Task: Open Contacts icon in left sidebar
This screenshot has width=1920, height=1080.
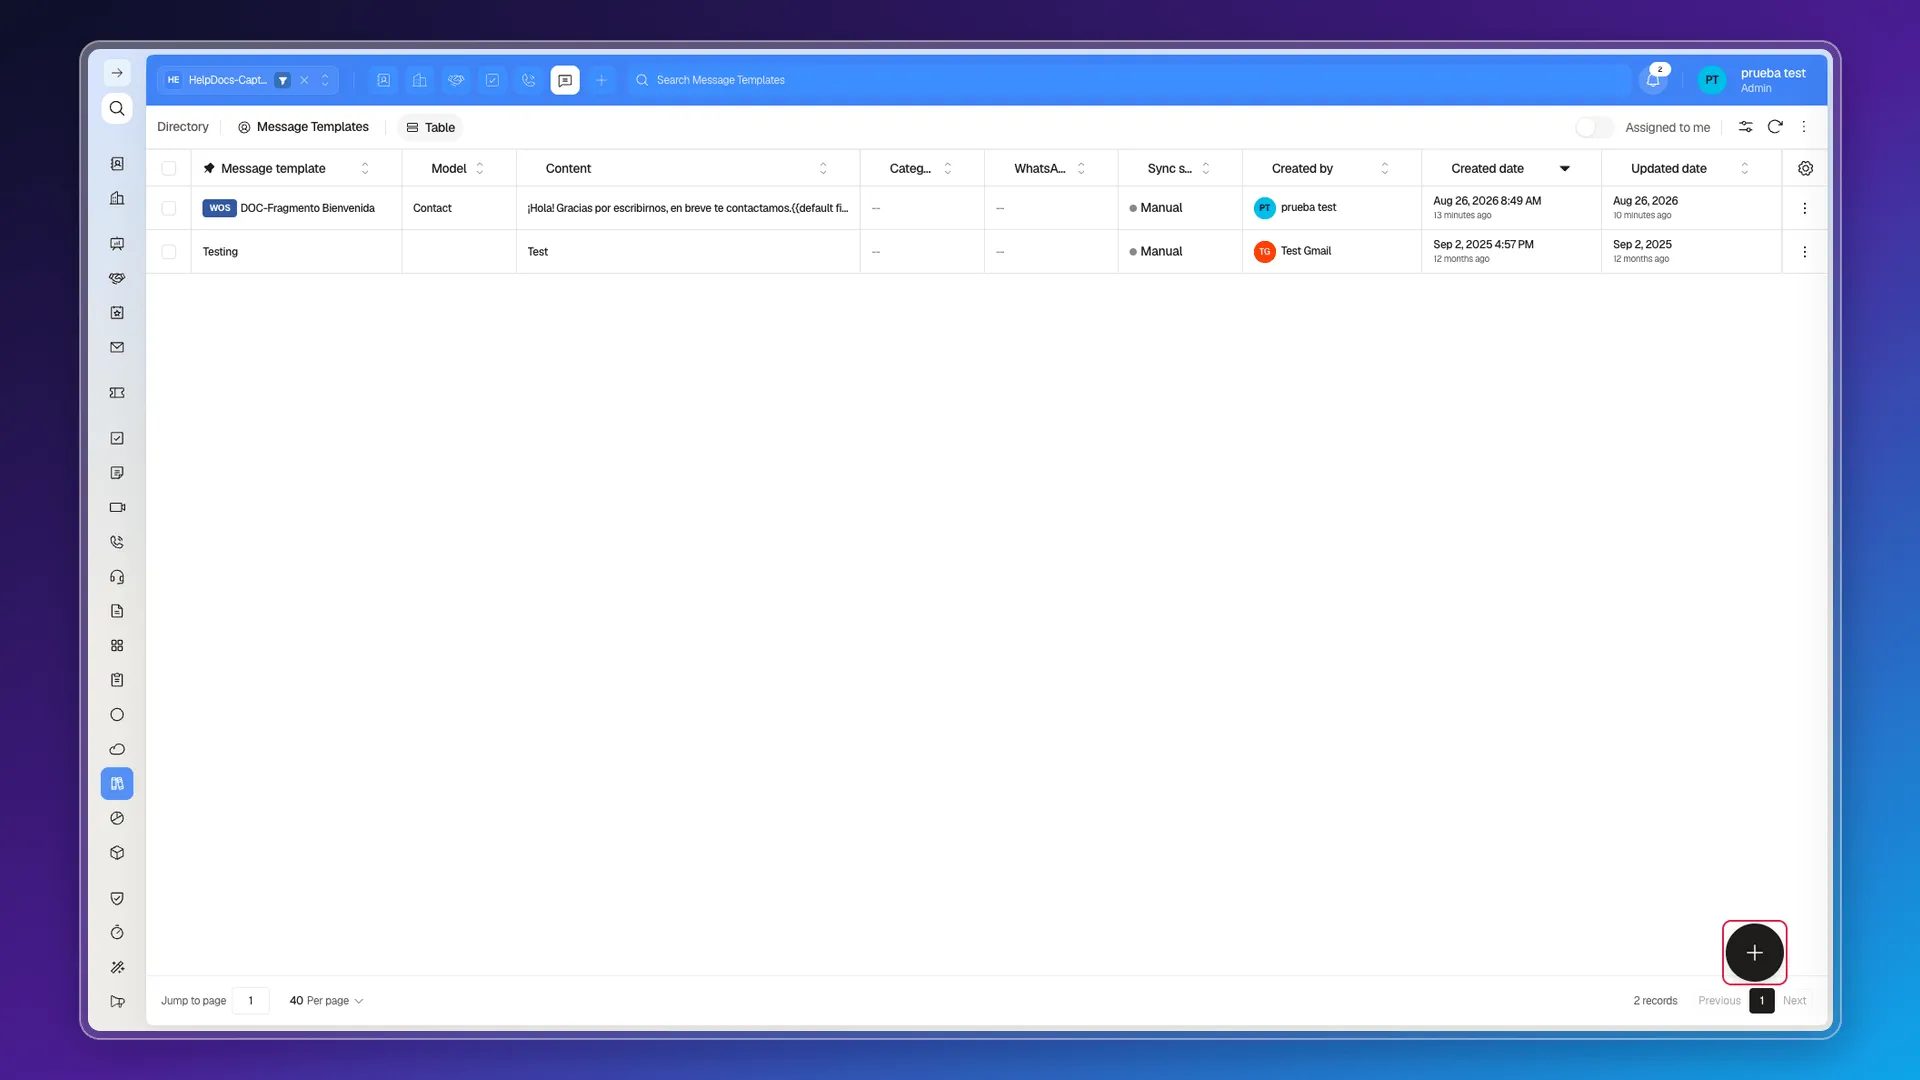Action: pyautogui.click(x=117, y=164)
